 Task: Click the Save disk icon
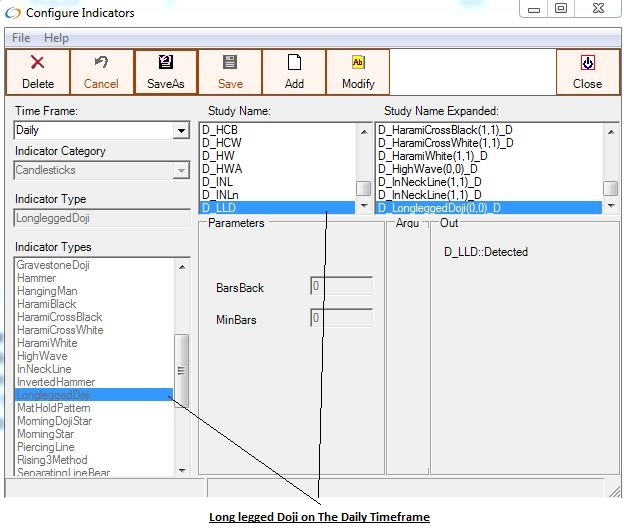[x=230, y=63]
